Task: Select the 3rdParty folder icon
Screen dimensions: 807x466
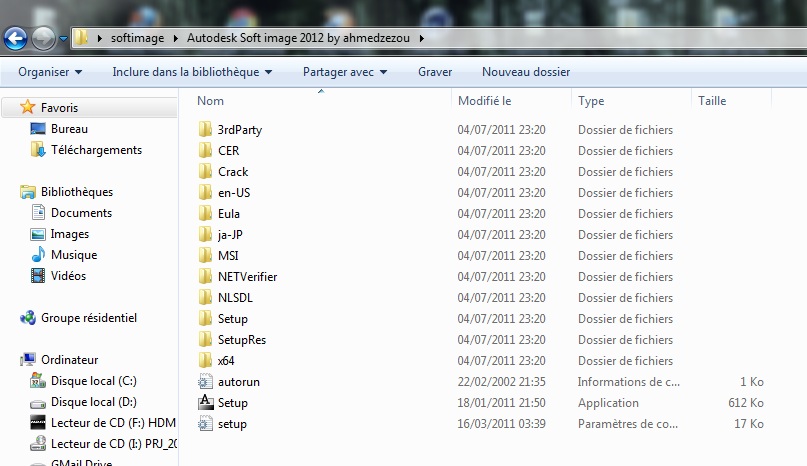Action: coord(205,129)
